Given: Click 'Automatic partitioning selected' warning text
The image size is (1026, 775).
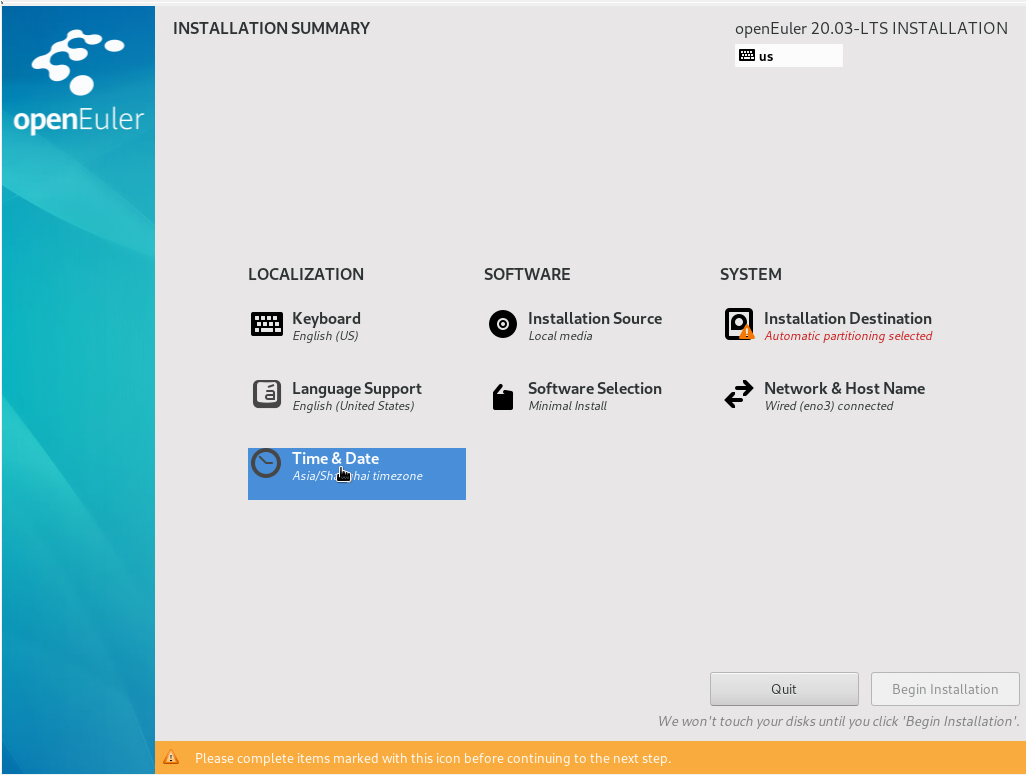Looking at the screenshot, I should (848, 336).
